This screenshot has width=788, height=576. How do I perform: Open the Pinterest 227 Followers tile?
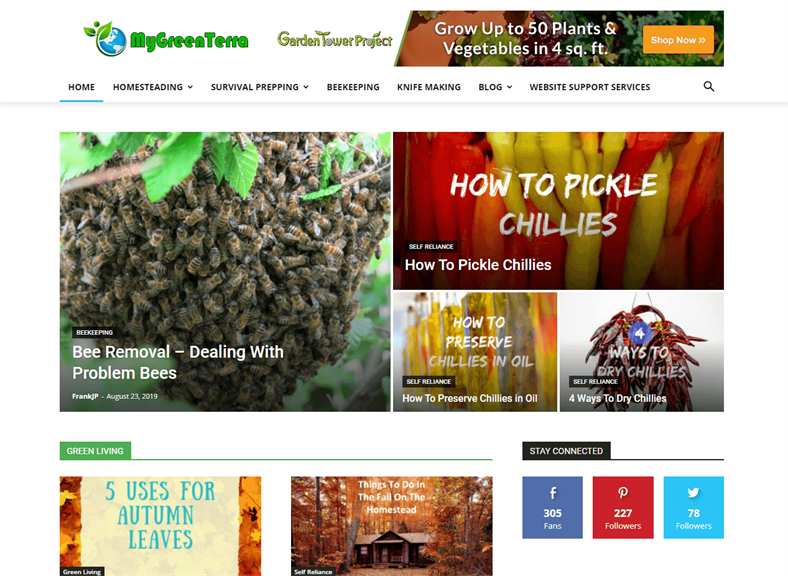623,507
